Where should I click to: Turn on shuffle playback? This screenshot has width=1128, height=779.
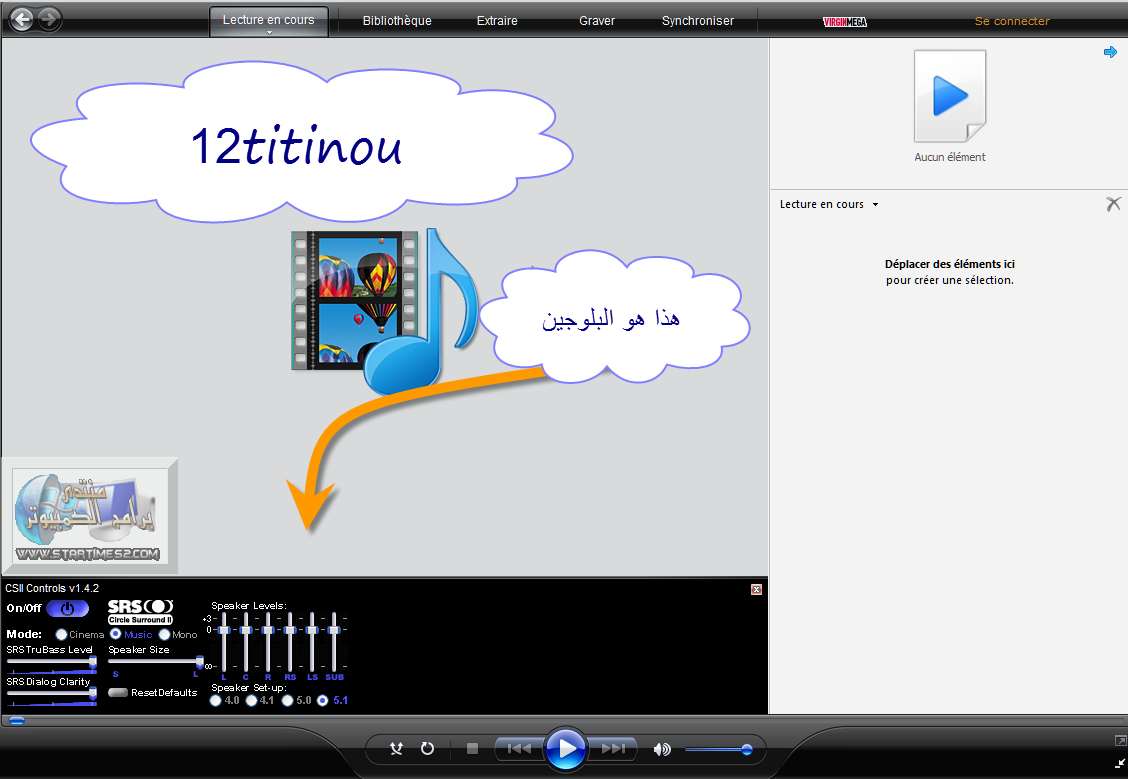click(397, 748)
